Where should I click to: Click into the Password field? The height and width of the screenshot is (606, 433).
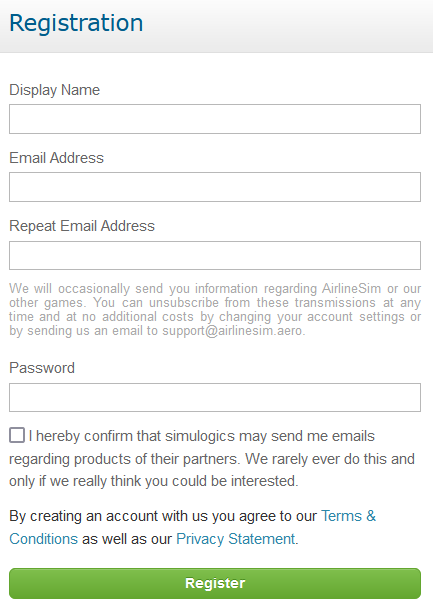215,397
